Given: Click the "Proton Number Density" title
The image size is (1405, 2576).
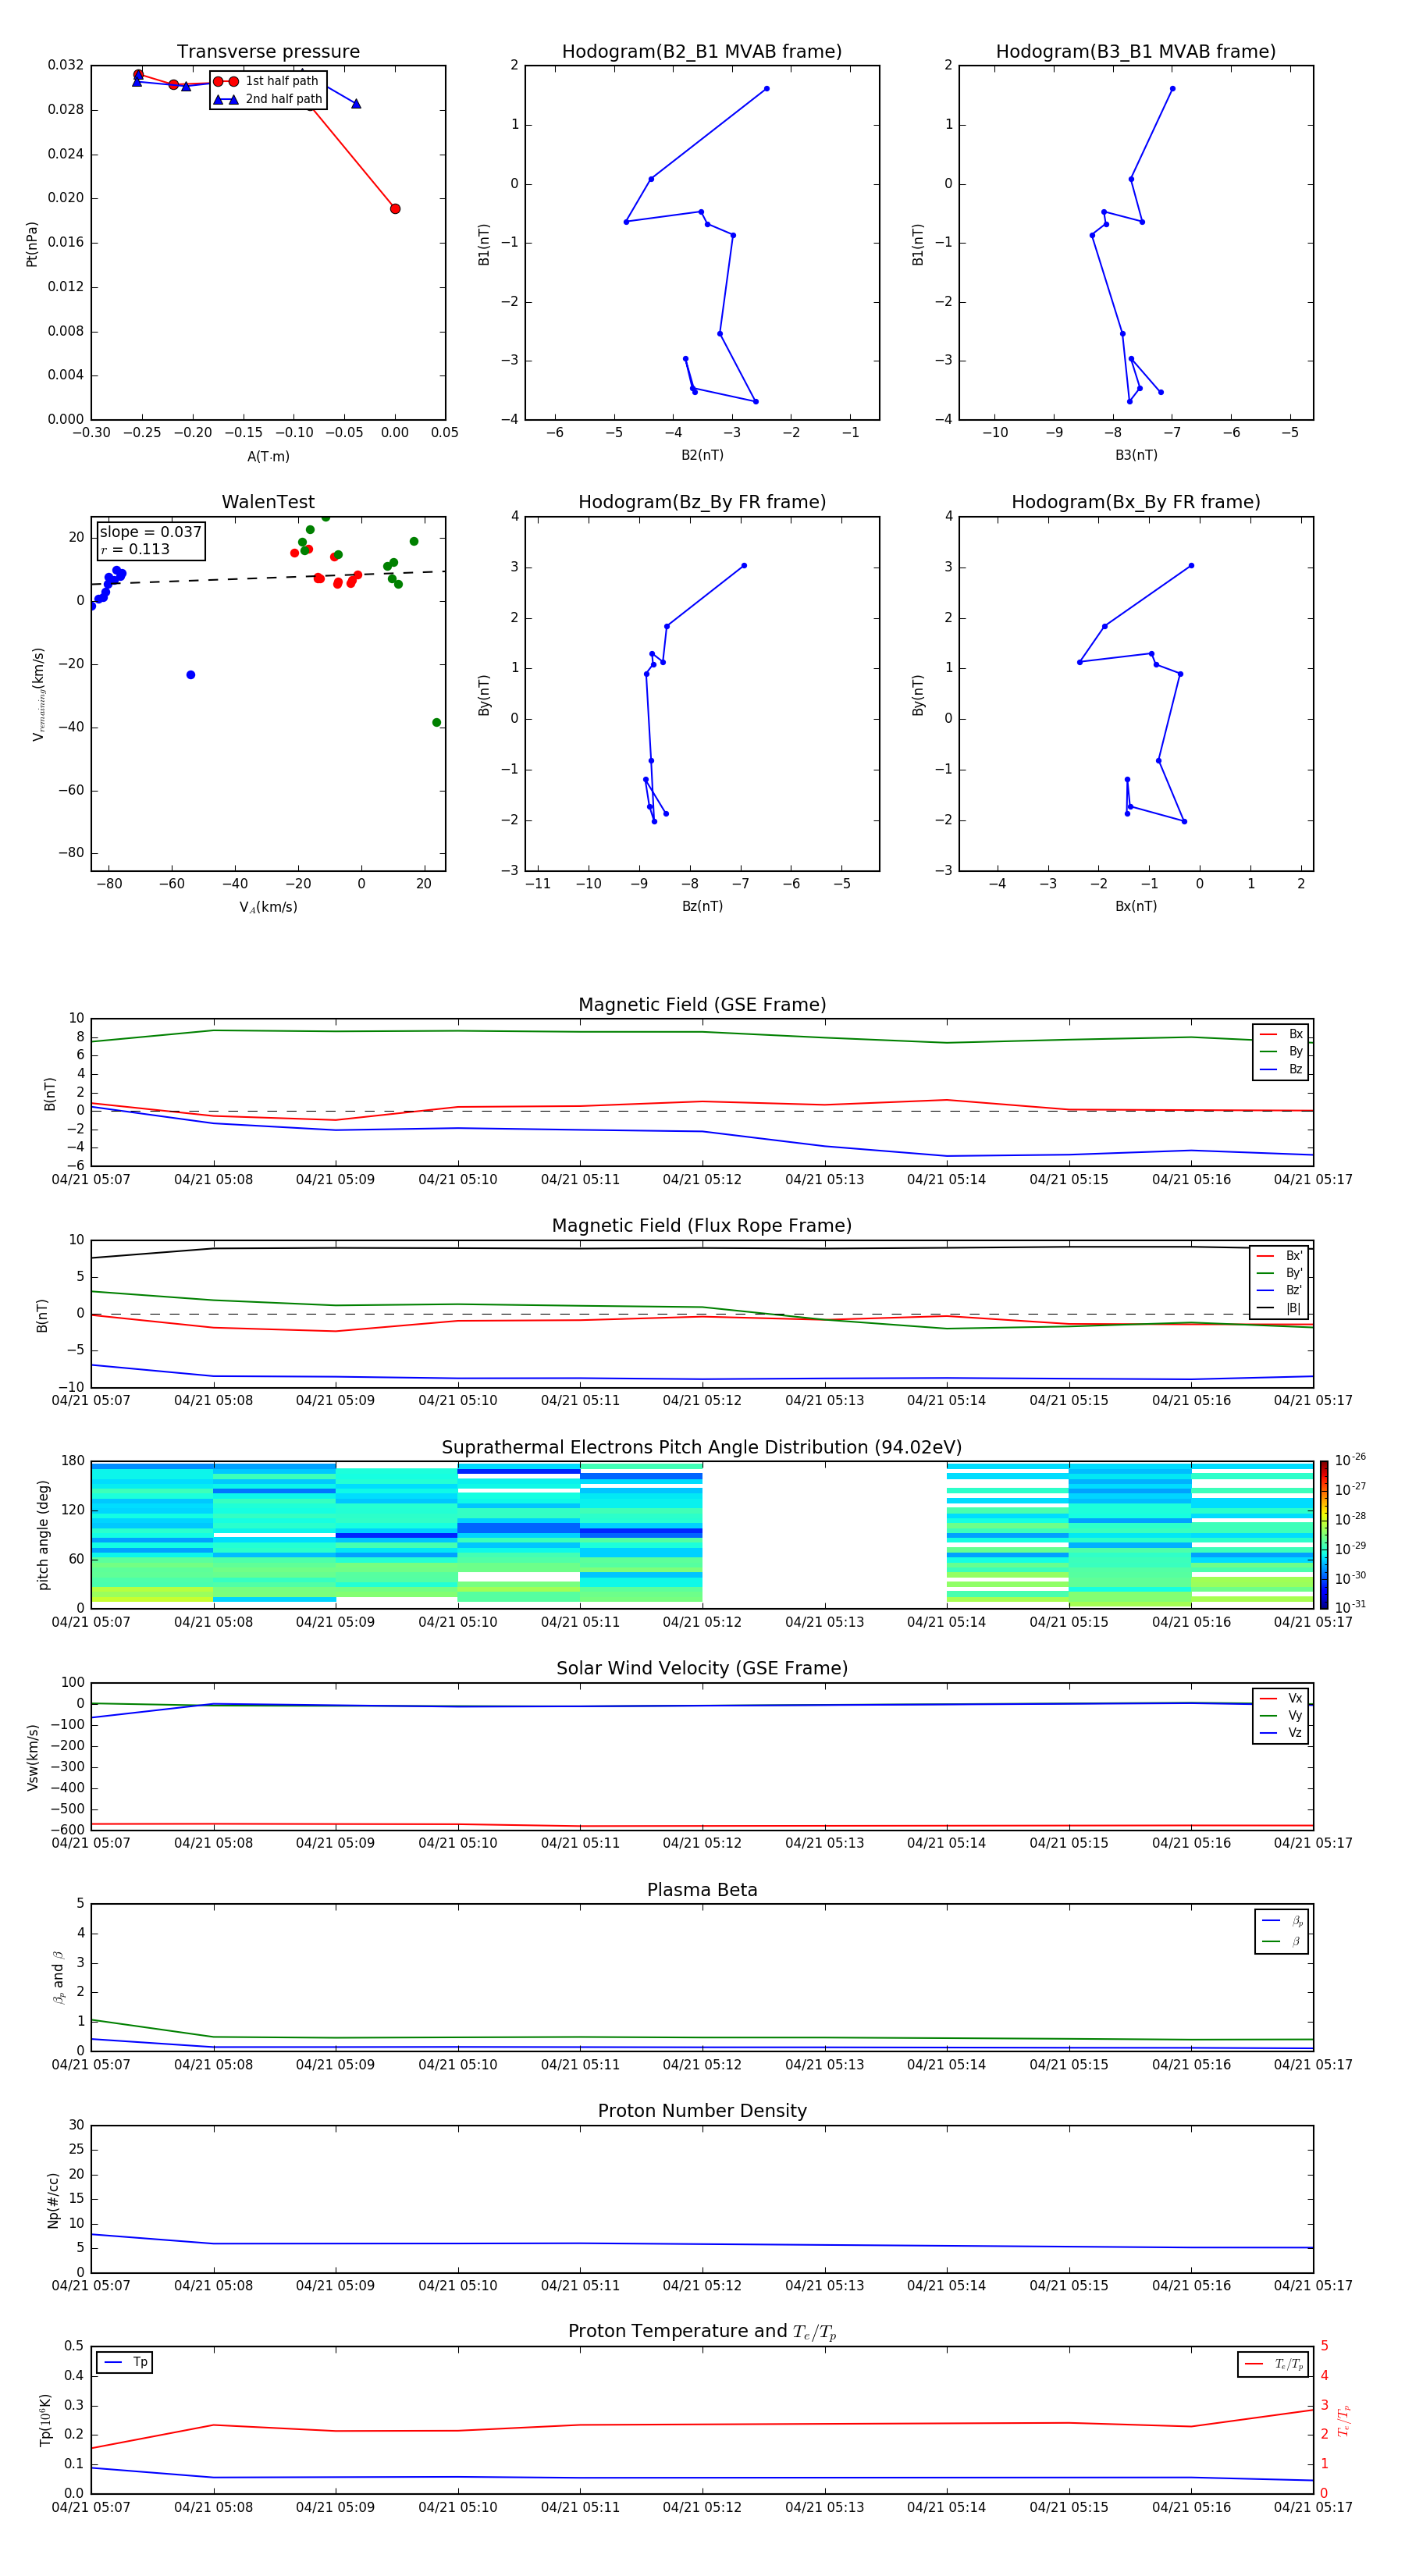Looking at the screenshot, I should click(x=702, y=2111).
